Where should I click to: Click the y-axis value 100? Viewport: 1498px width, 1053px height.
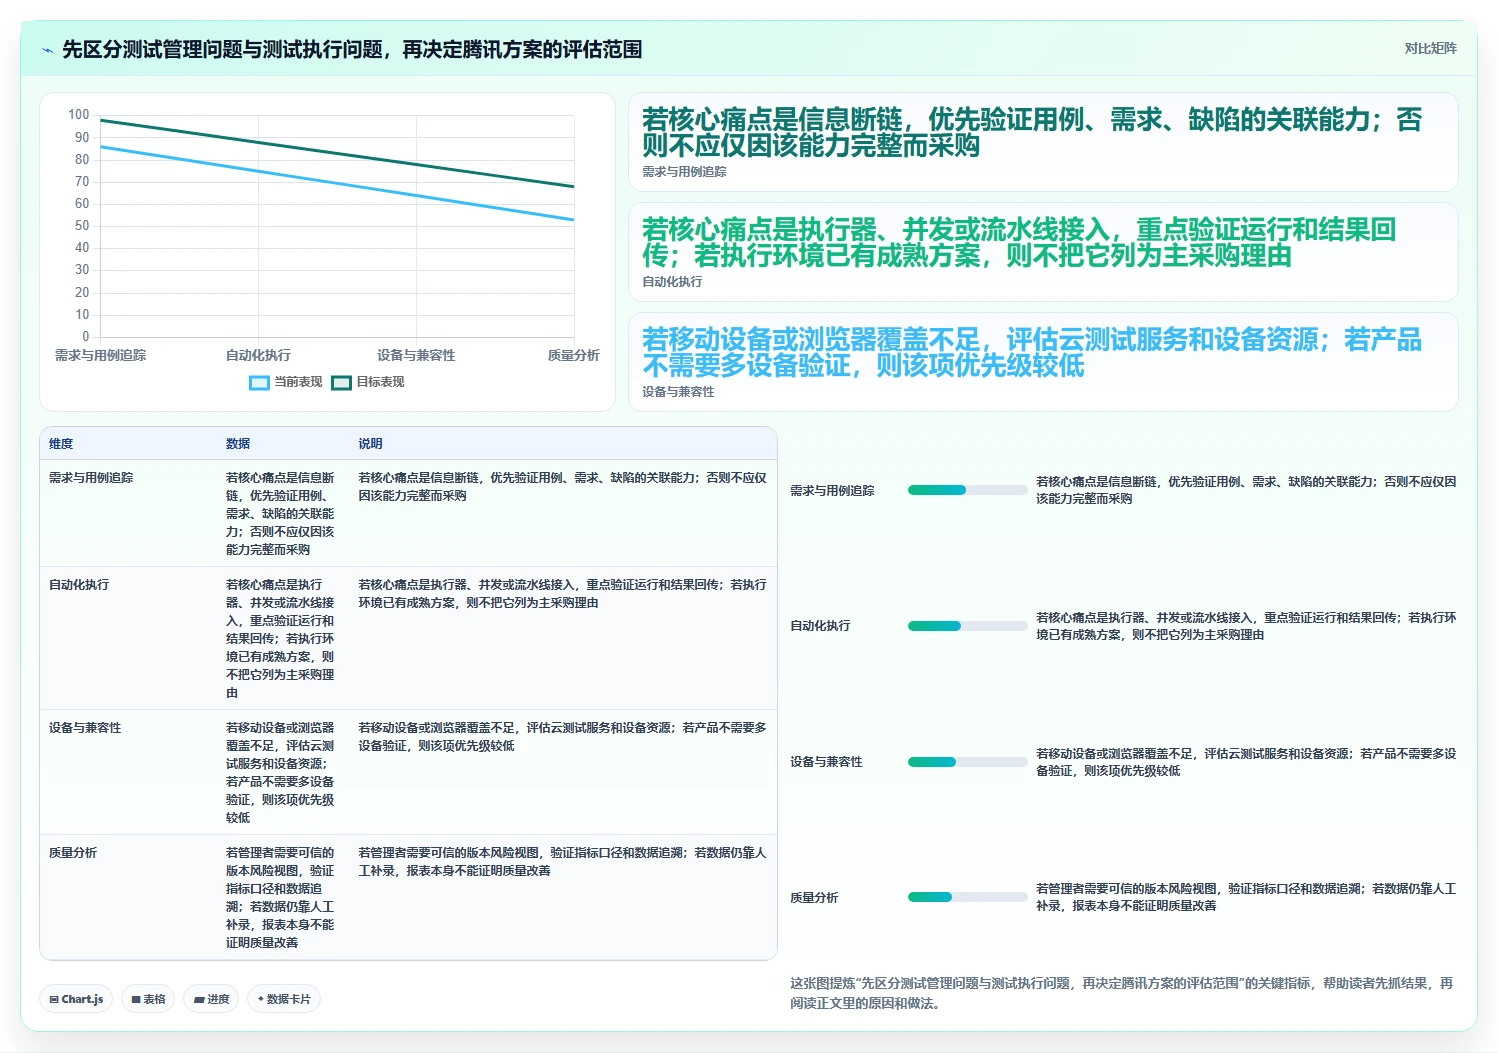tap(79, 115)
